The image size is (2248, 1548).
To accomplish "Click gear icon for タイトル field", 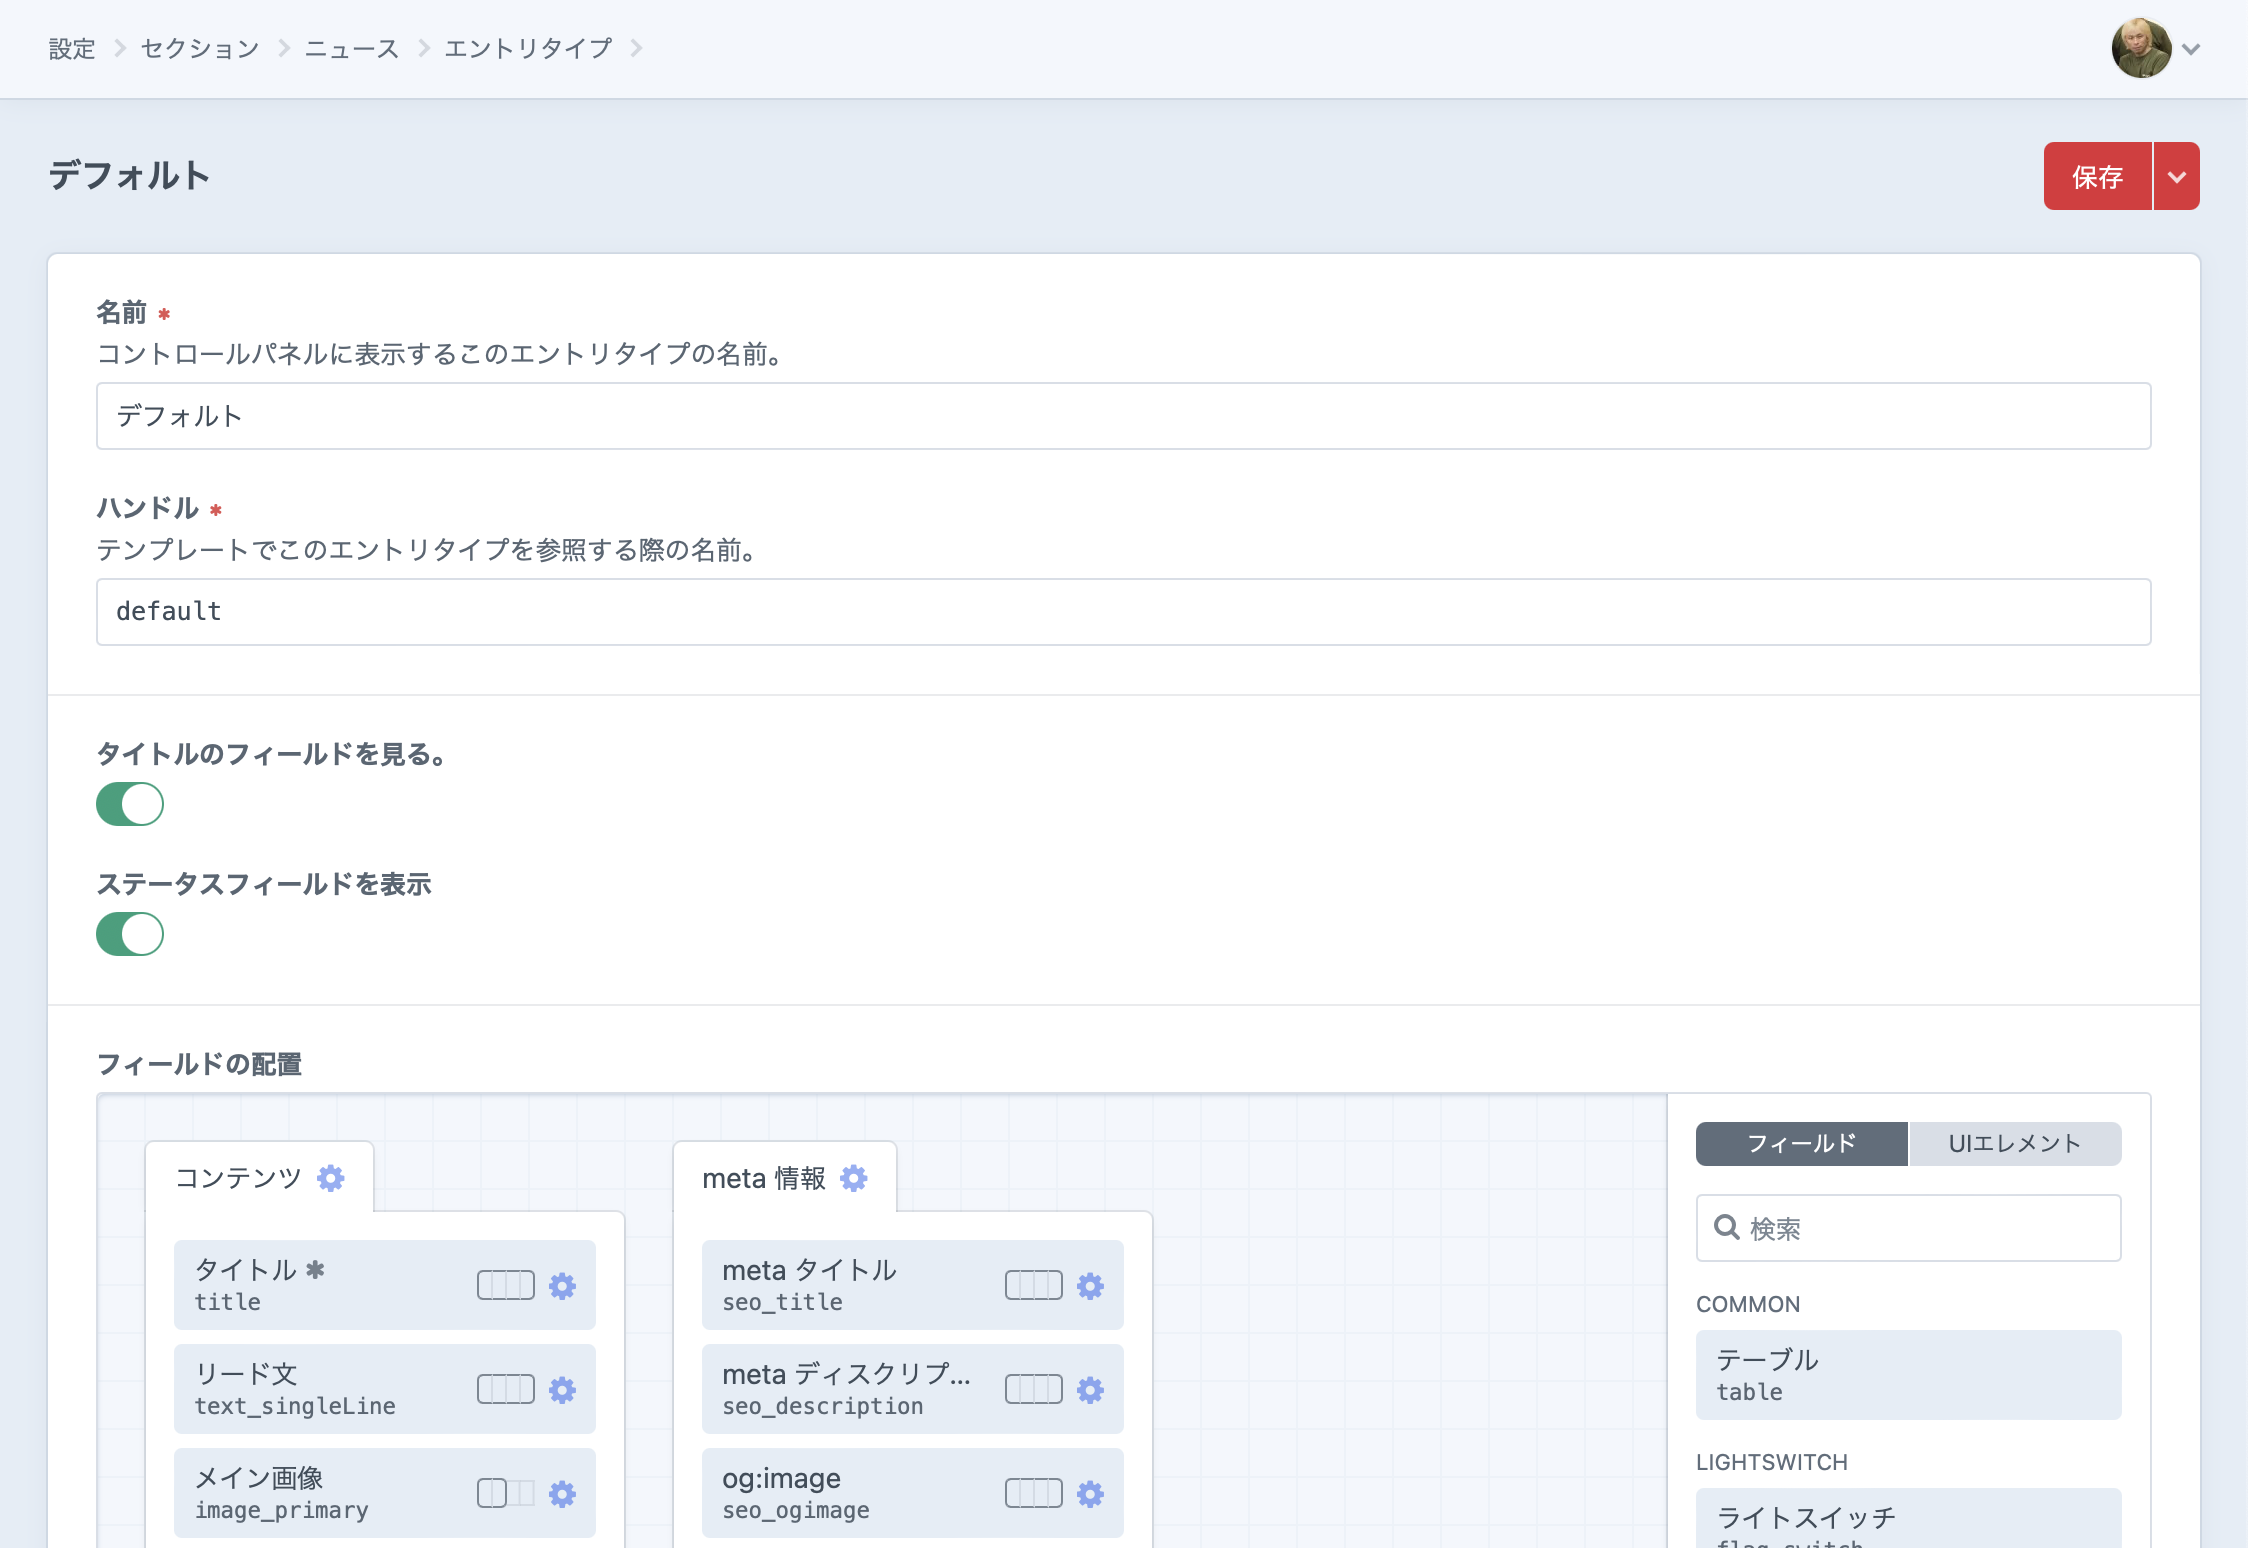I will tap(563, 1286).
